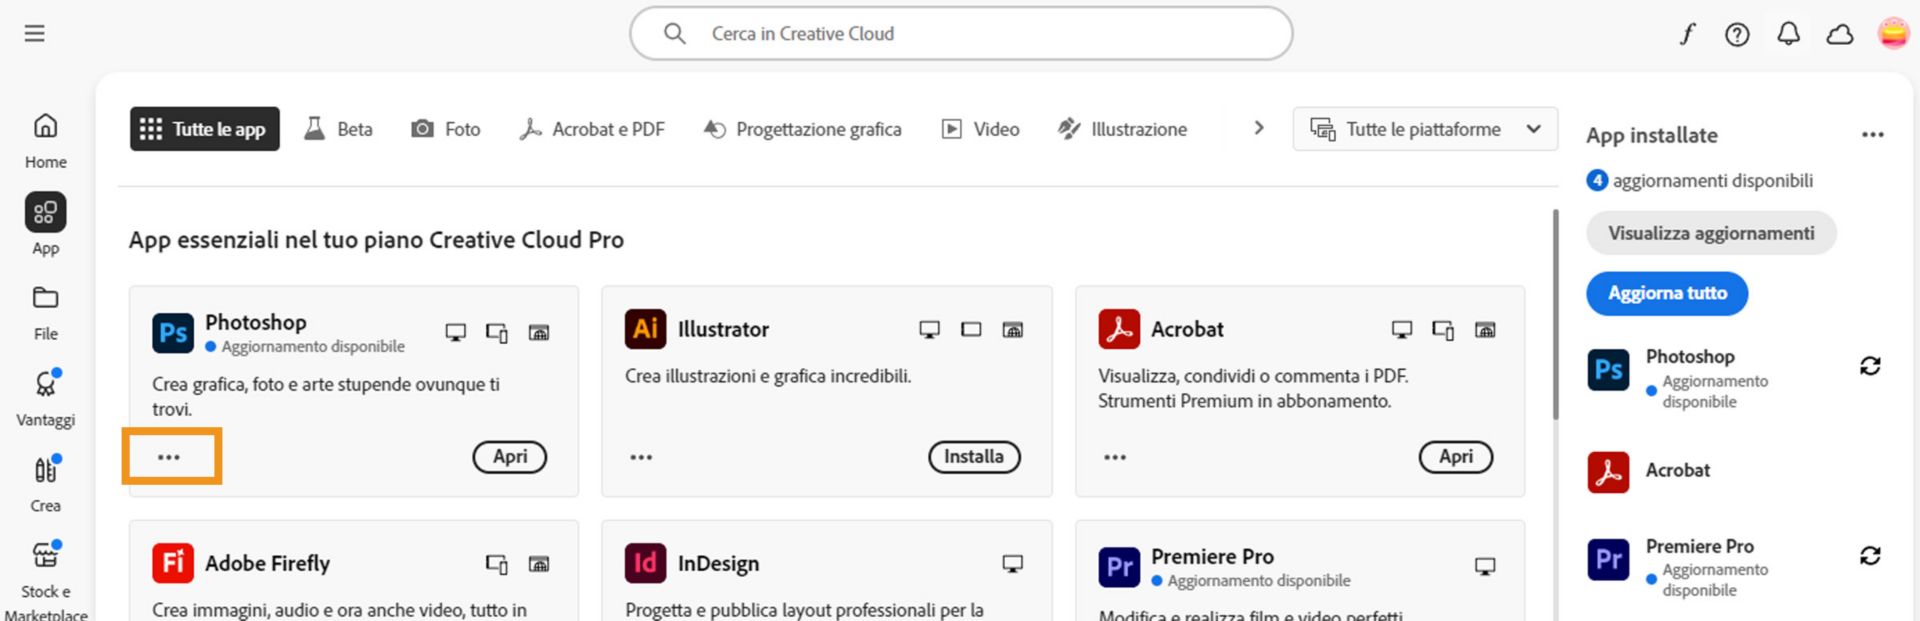Open the App installate more options menu
Screen dimensions: 1920x621
click(x=1873, y=135)
